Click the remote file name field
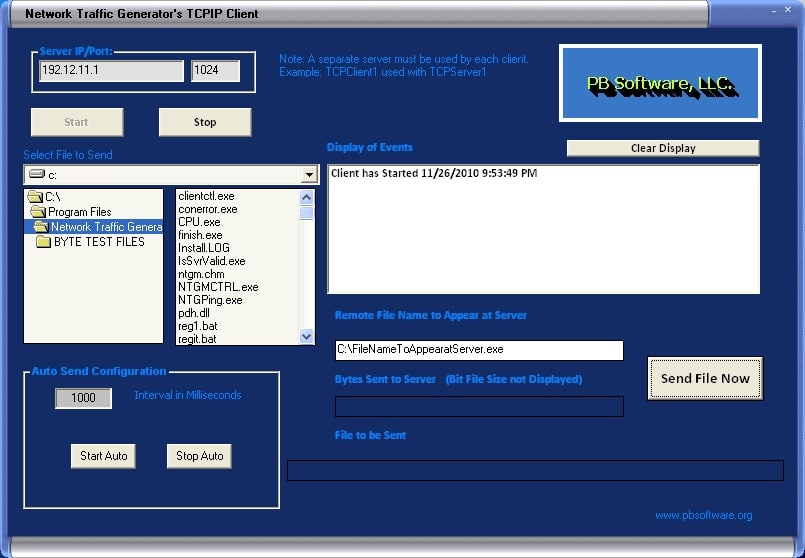 click(479, 350)
